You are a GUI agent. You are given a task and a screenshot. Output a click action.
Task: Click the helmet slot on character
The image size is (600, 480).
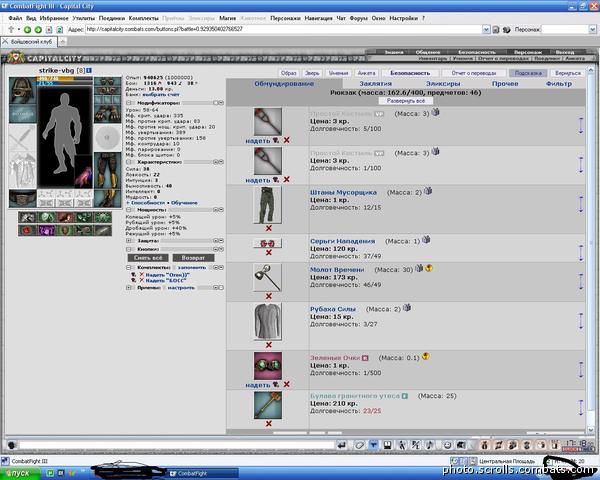23,90
